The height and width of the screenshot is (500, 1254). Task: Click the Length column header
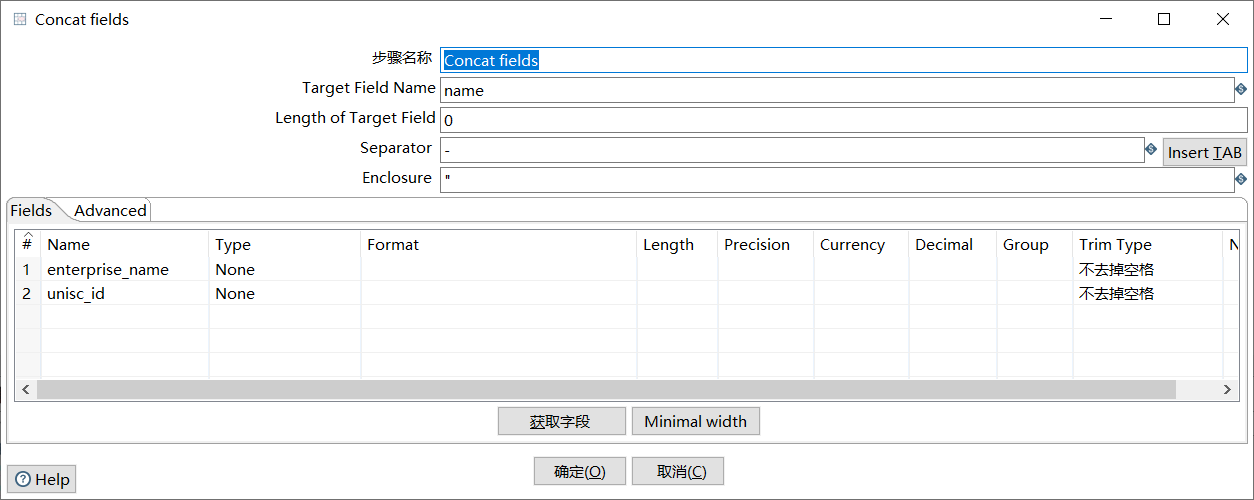tap(678, 244)
